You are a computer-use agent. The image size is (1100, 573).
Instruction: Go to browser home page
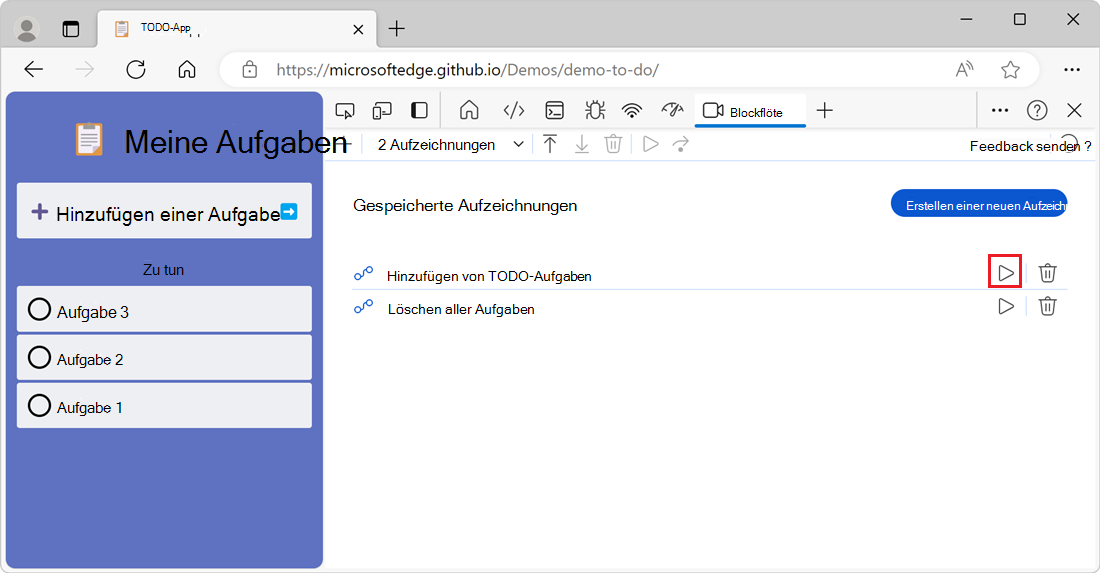click(187, 69)
